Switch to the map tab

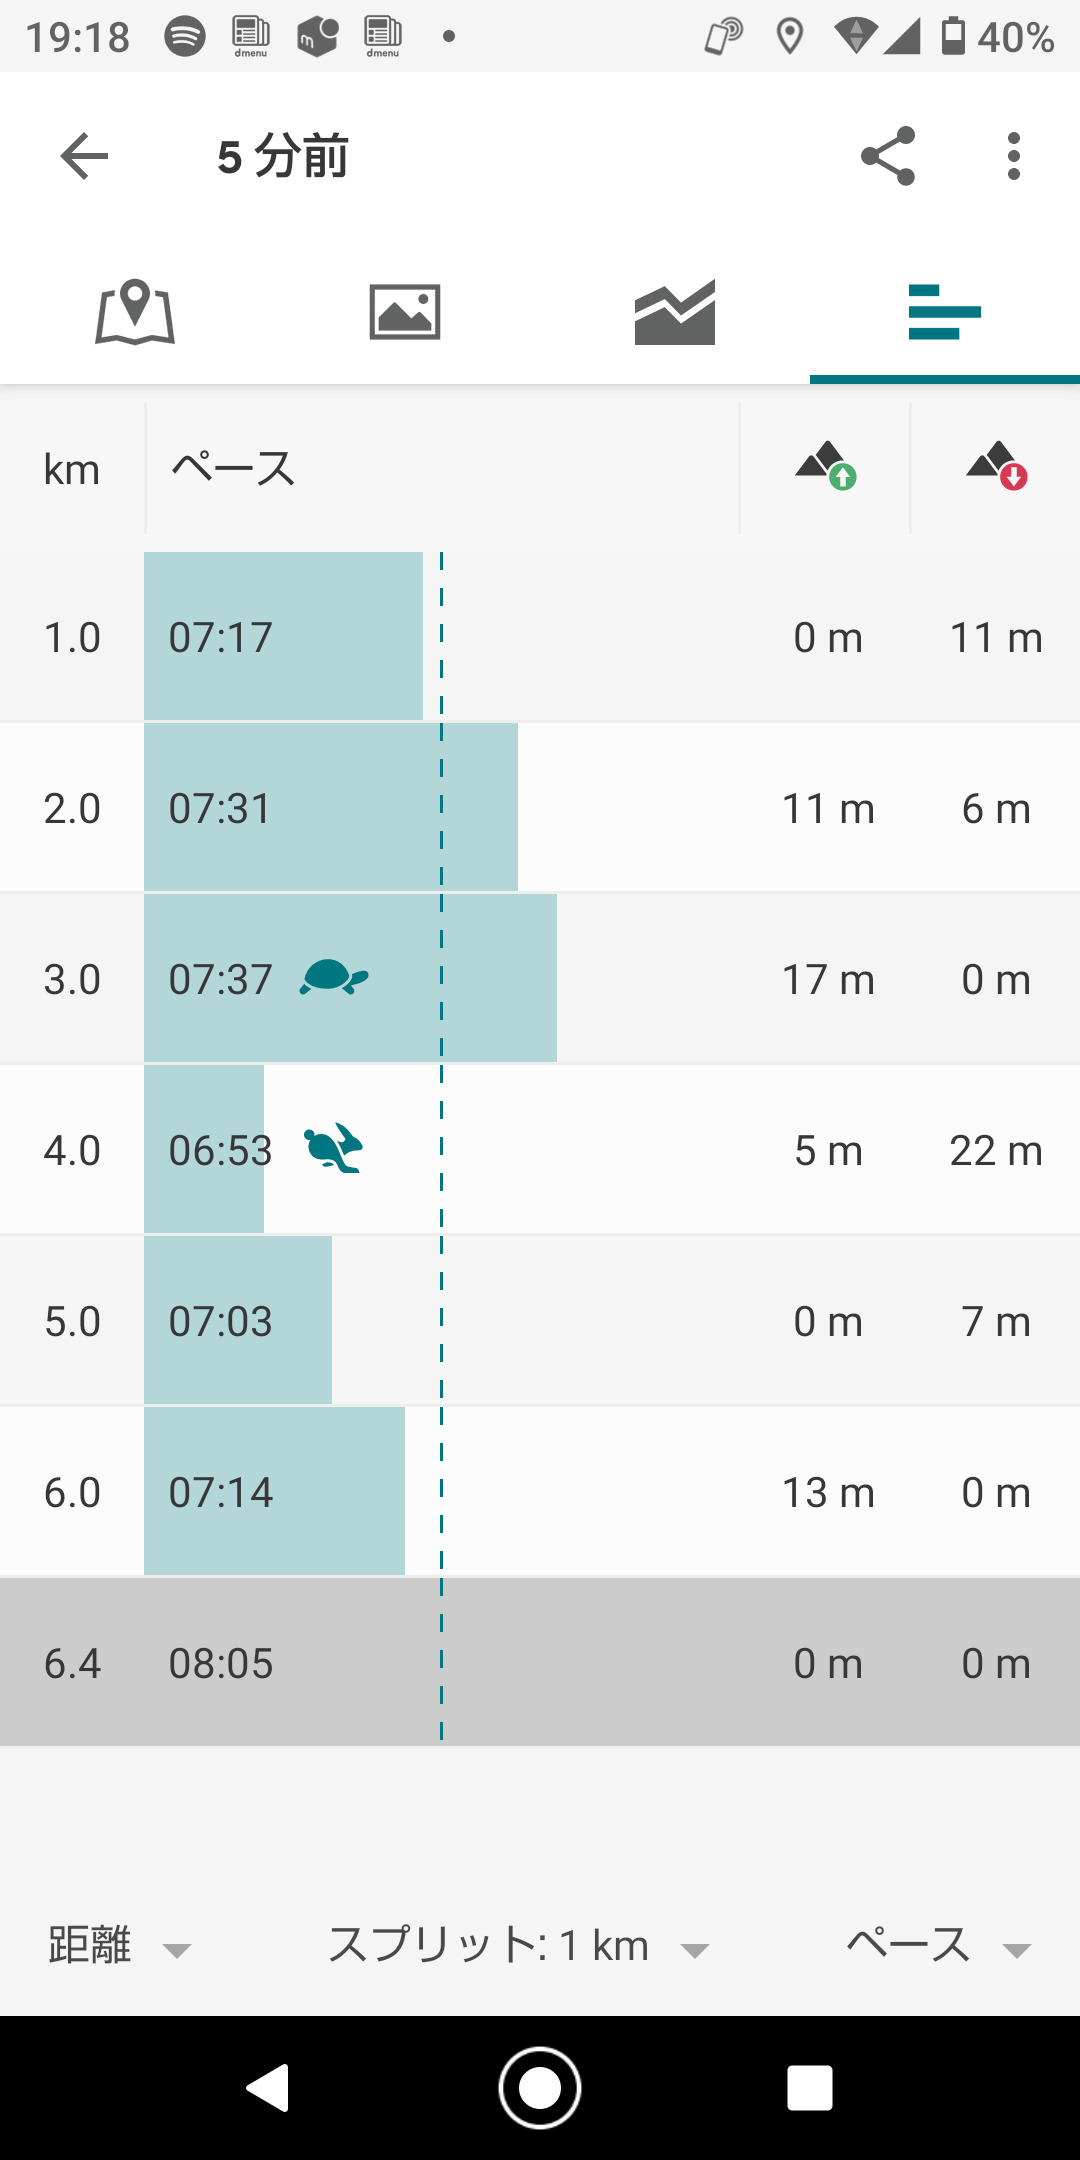(x=135, y=312)
